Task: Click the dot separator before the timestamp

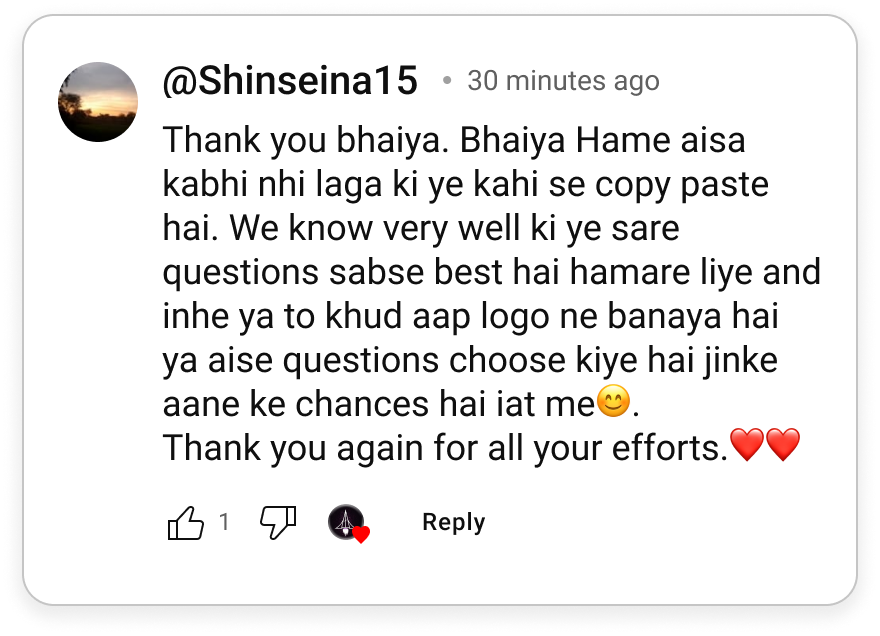Action: click(447, 81)
